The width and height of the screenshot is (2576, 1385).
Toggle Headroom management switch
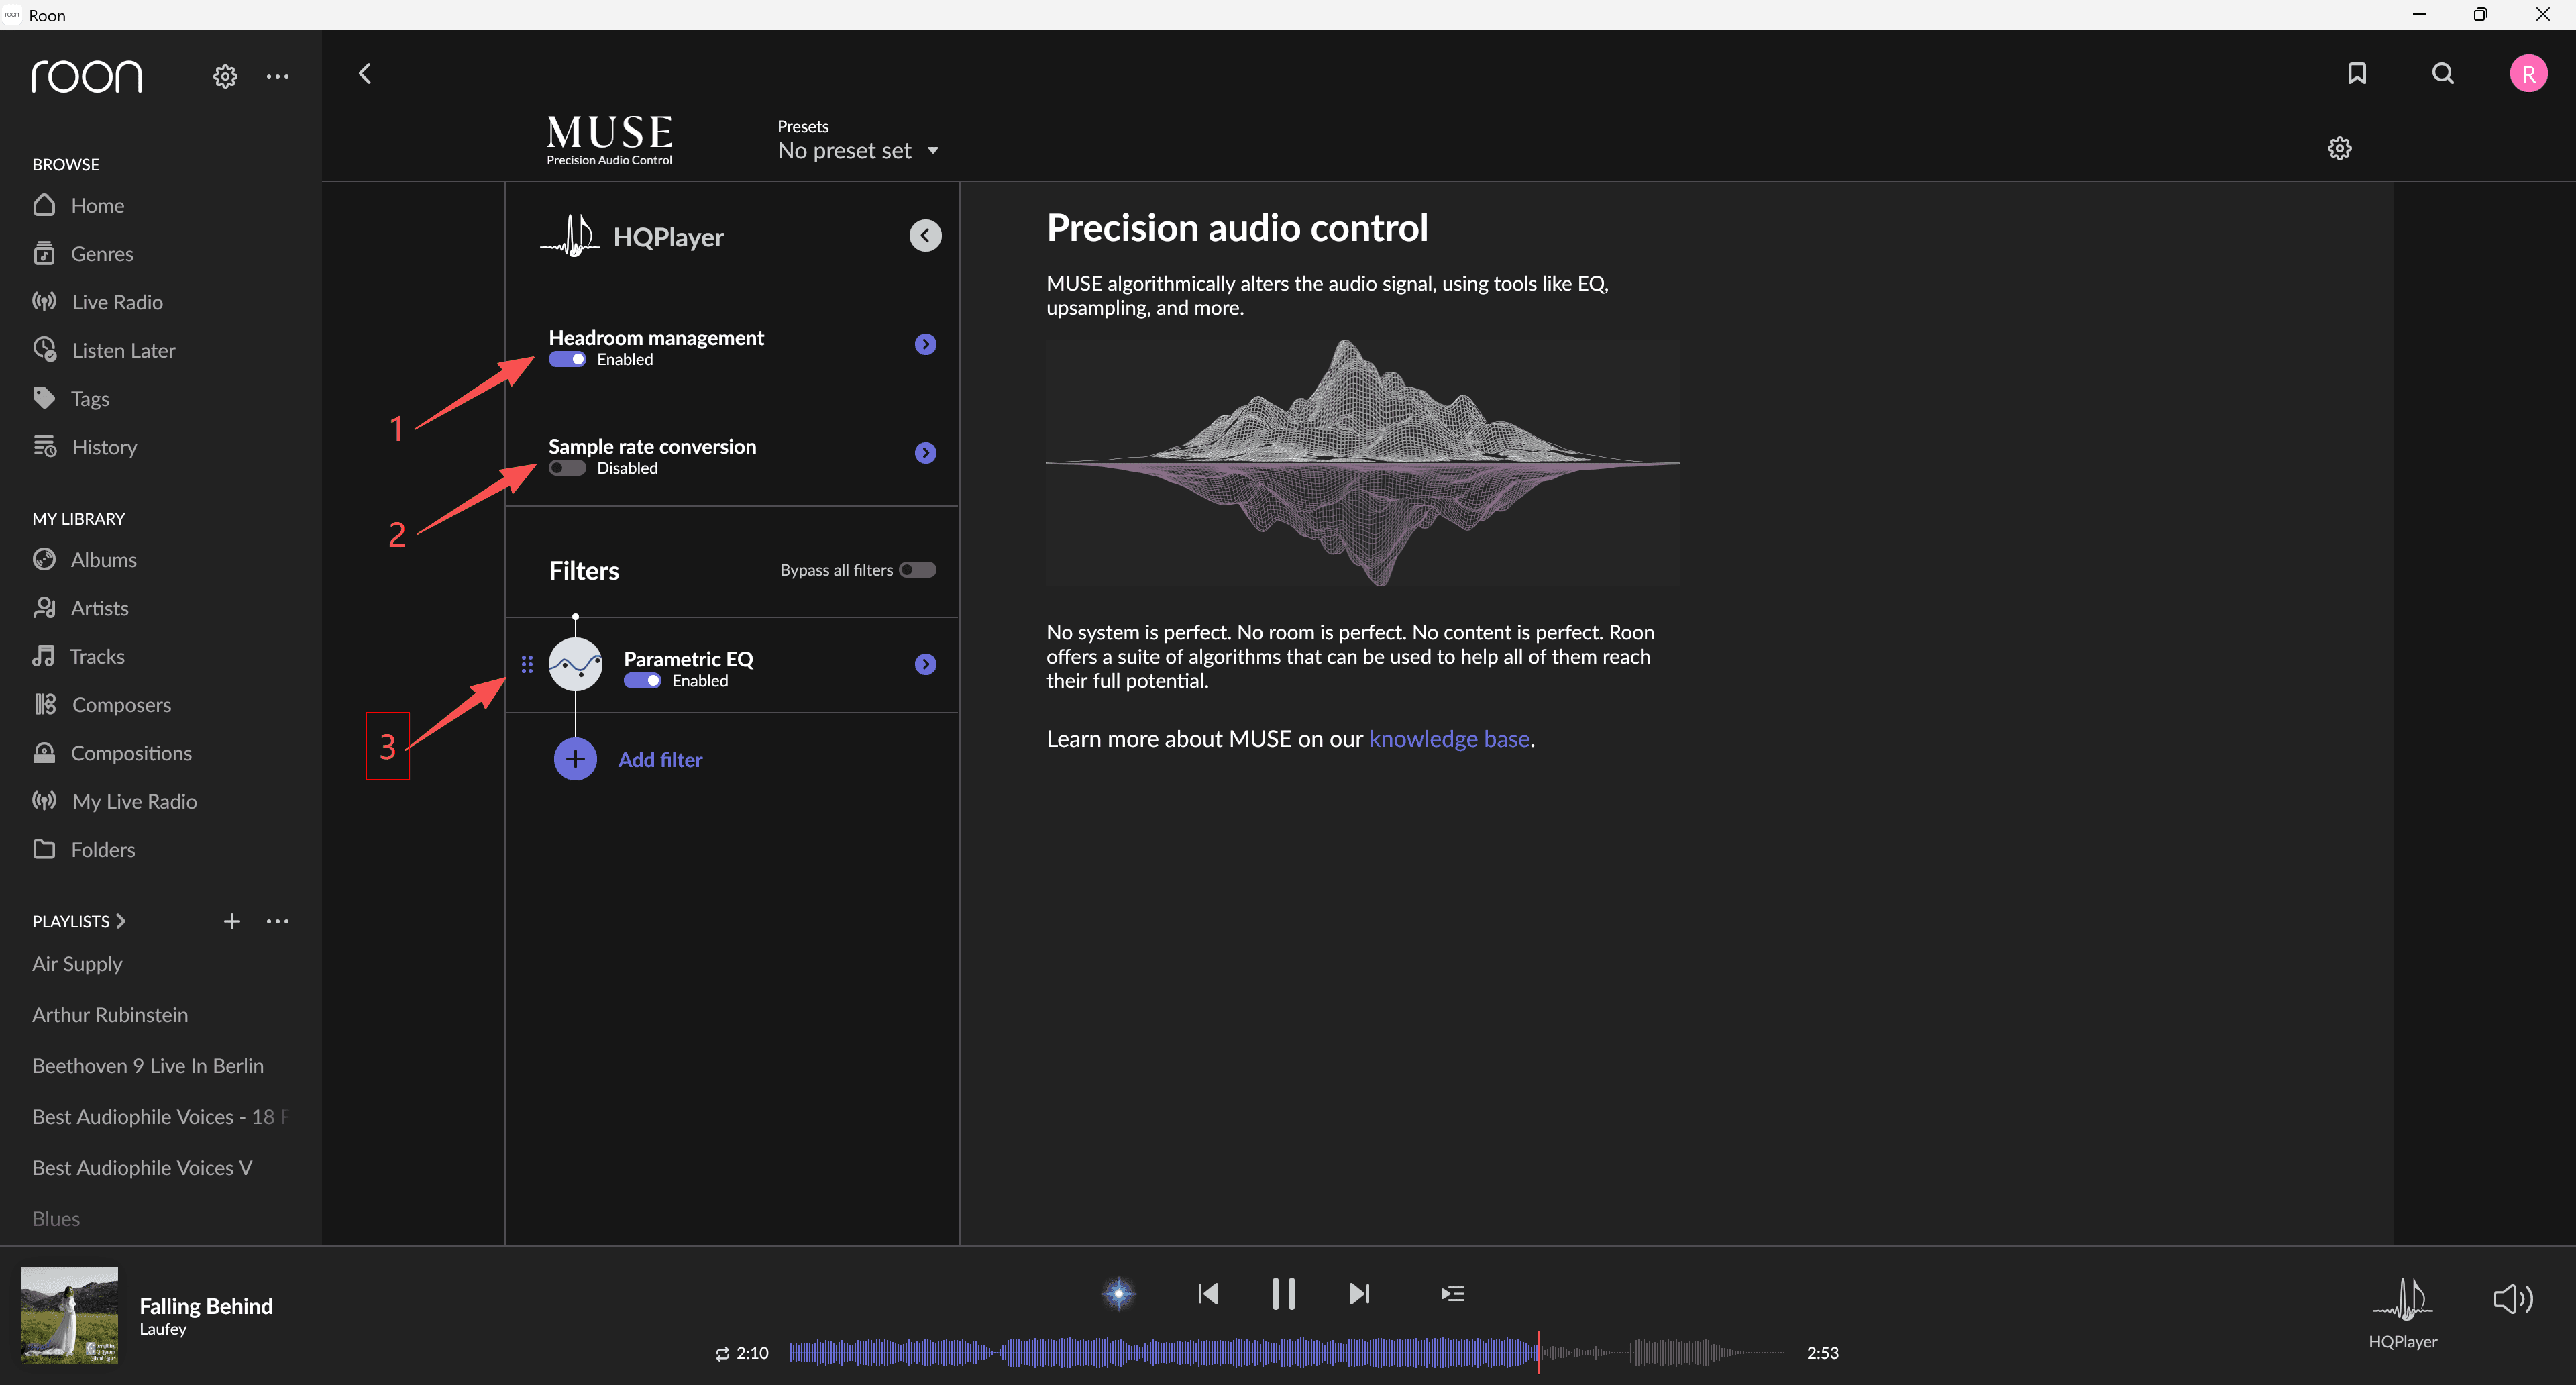tap(567, 360)
